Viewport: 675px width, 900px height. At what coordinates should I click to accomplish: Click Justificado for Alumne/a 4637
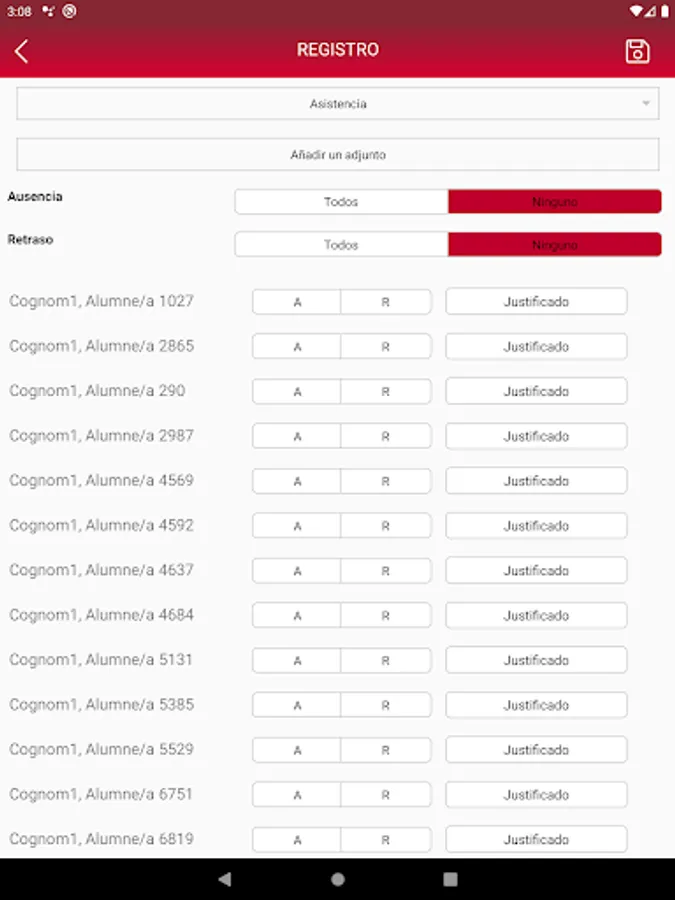(536, 571)
